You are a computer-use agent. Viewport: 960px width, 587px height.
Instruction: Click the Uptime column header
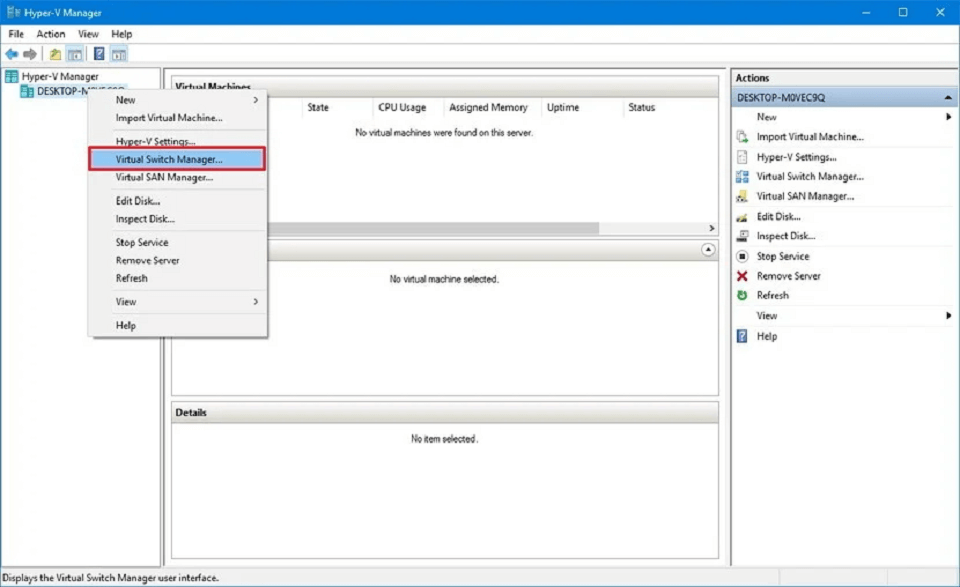click(582, 107)
